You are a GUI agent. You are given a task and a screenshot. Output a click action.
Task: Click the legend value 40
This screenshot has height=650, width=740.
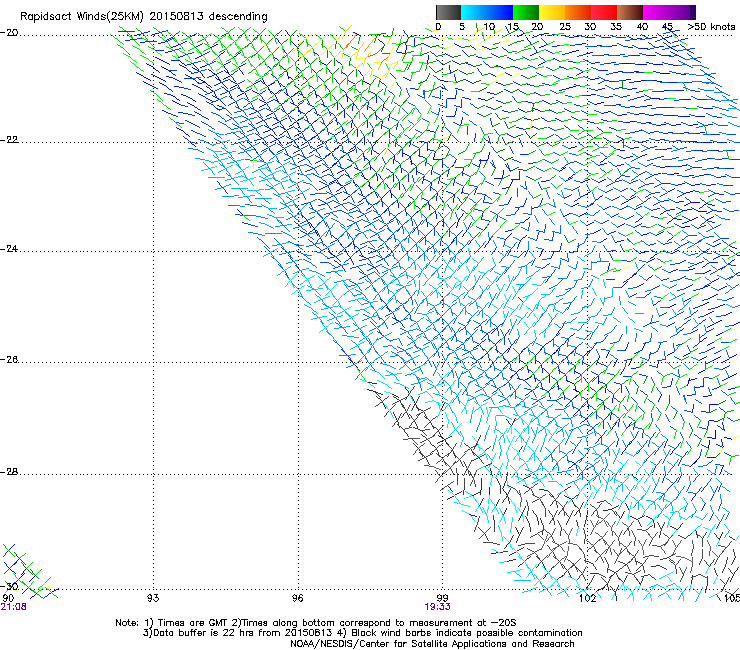[x=642, y=27]
